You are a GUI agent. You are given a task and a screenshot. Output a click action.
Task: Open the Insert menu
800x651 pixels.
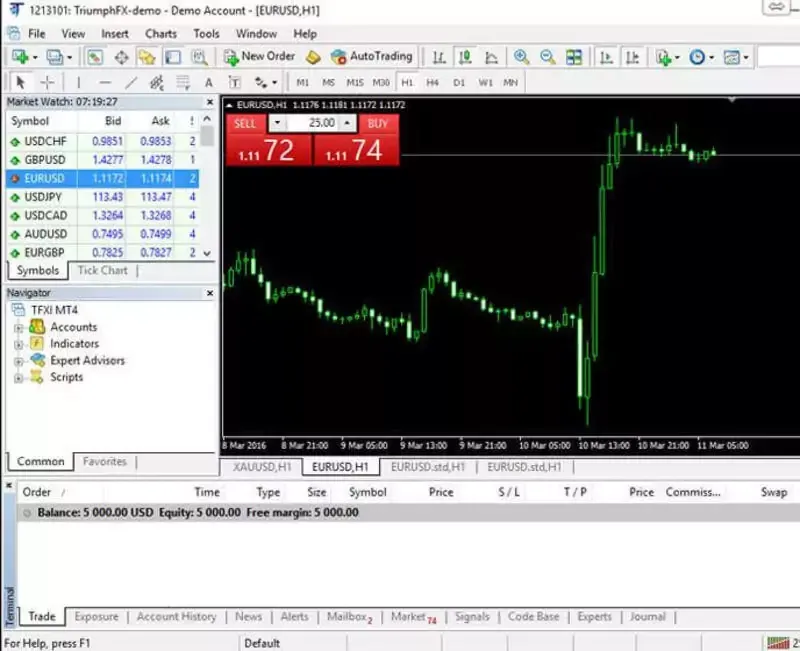(x=115, y=34)
